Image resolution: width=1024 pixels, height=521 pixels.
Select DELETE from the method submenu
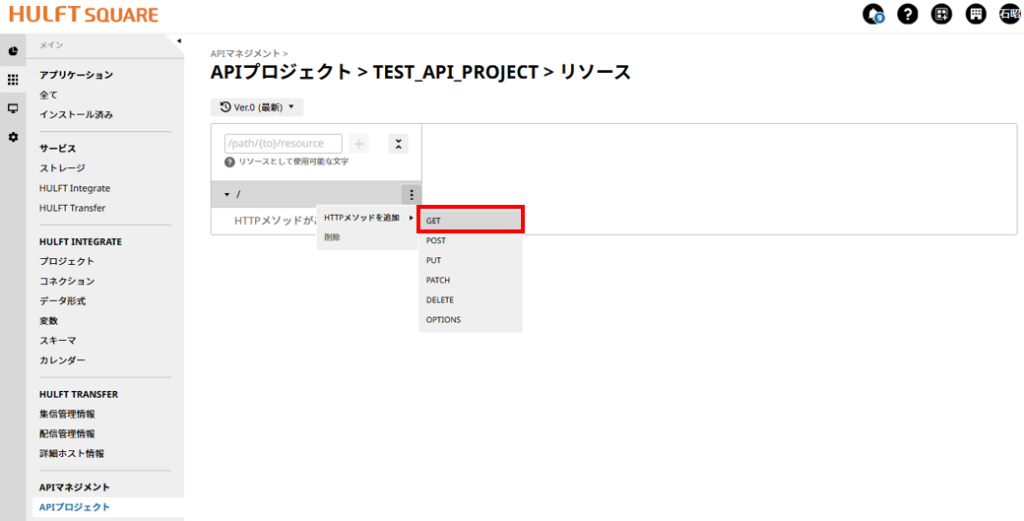click(470, 300)
